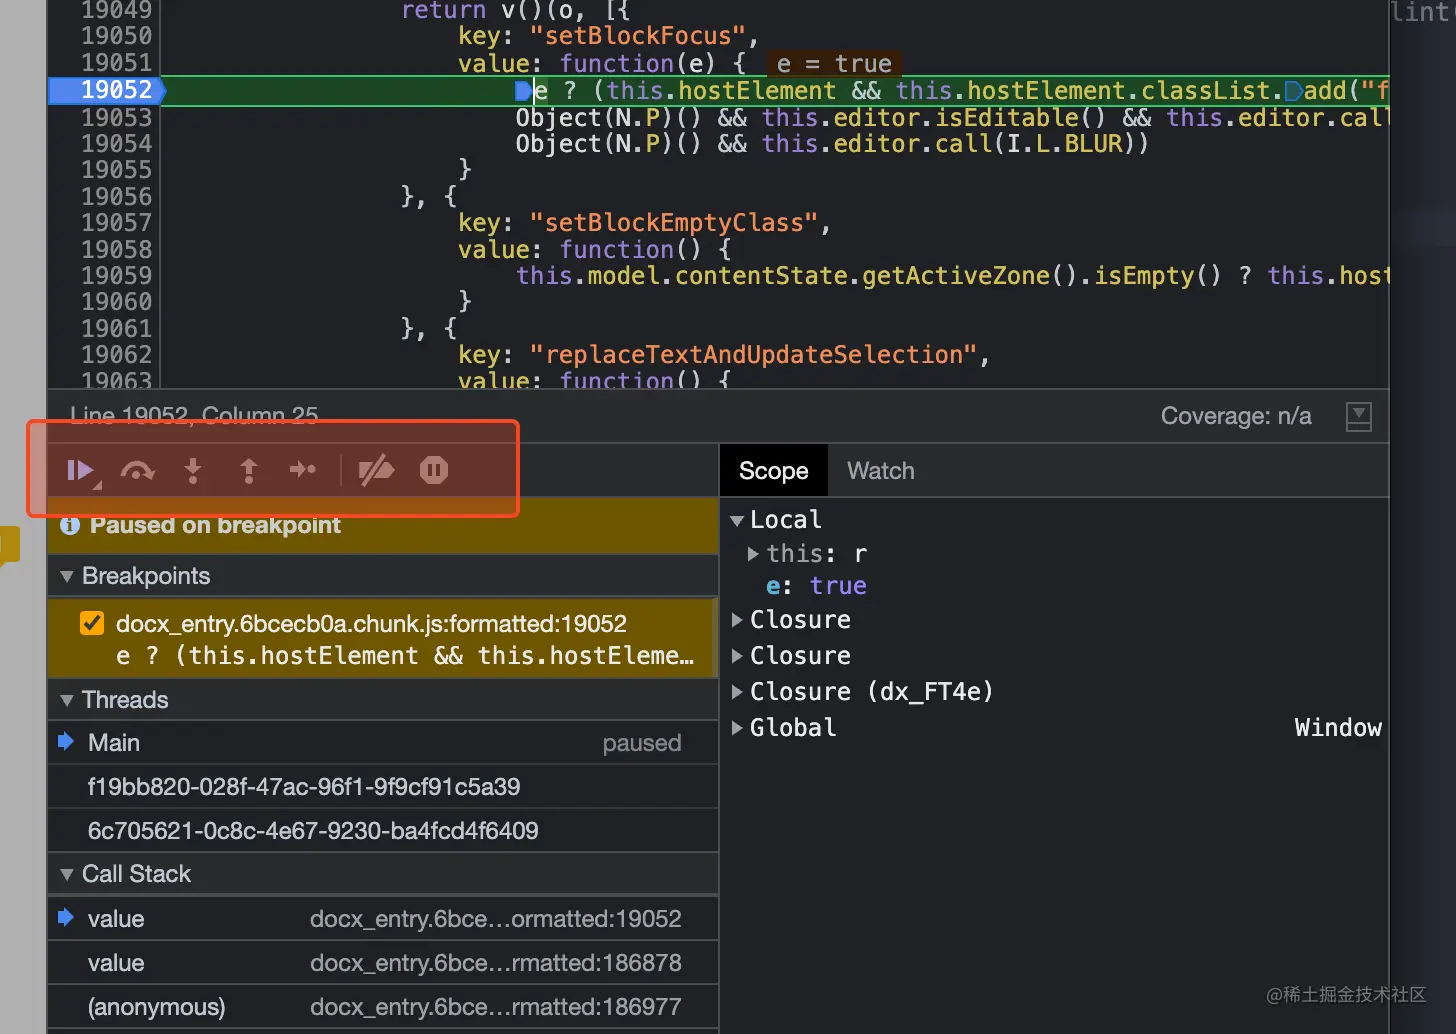Screen dimensions: 1456x1034
Task: Click 'I.L.BLUR' in line 19054
Action: coord(1065,144)
